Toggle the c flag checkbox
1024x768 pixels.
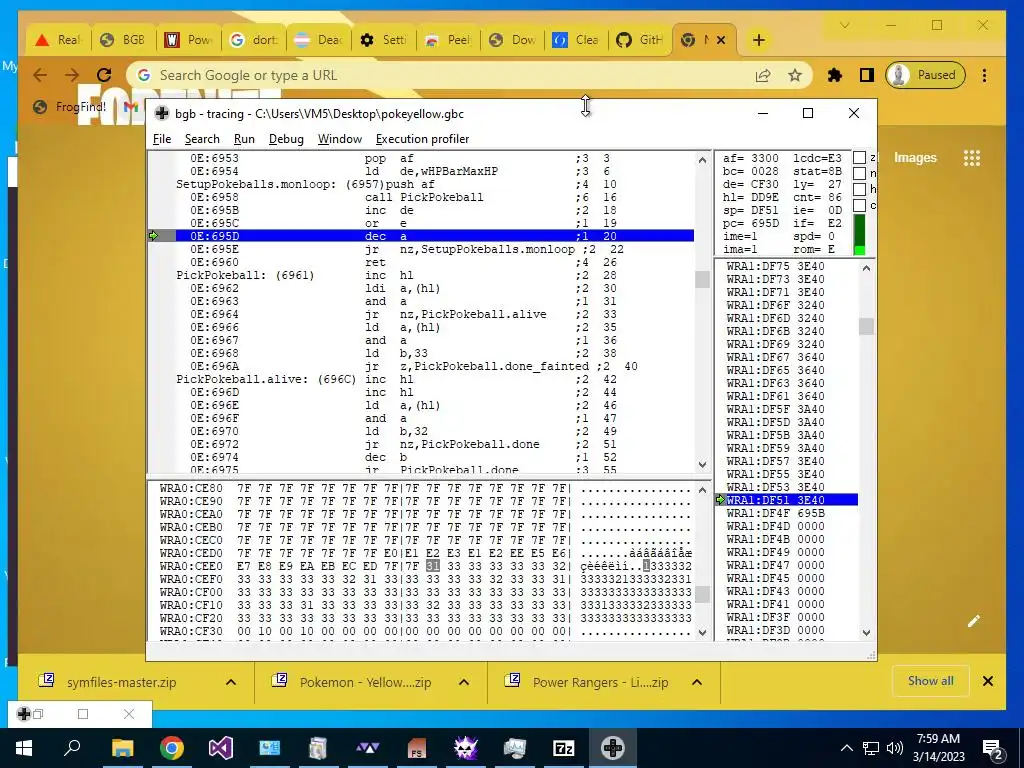pos(859,205)
